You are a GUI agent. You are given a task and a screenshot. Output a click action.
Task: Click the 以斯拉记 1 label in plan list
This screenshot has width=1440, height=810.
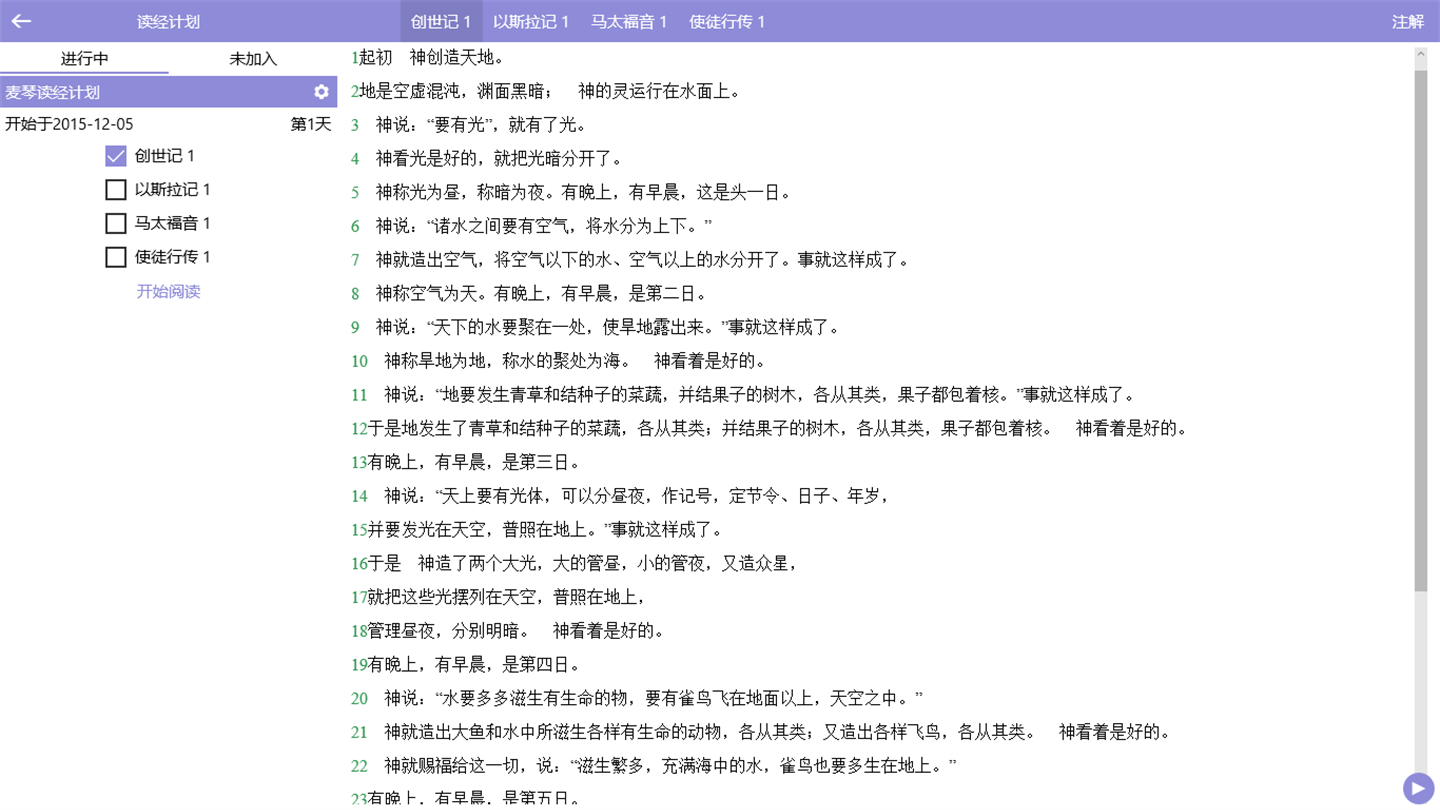click(173, 190)
